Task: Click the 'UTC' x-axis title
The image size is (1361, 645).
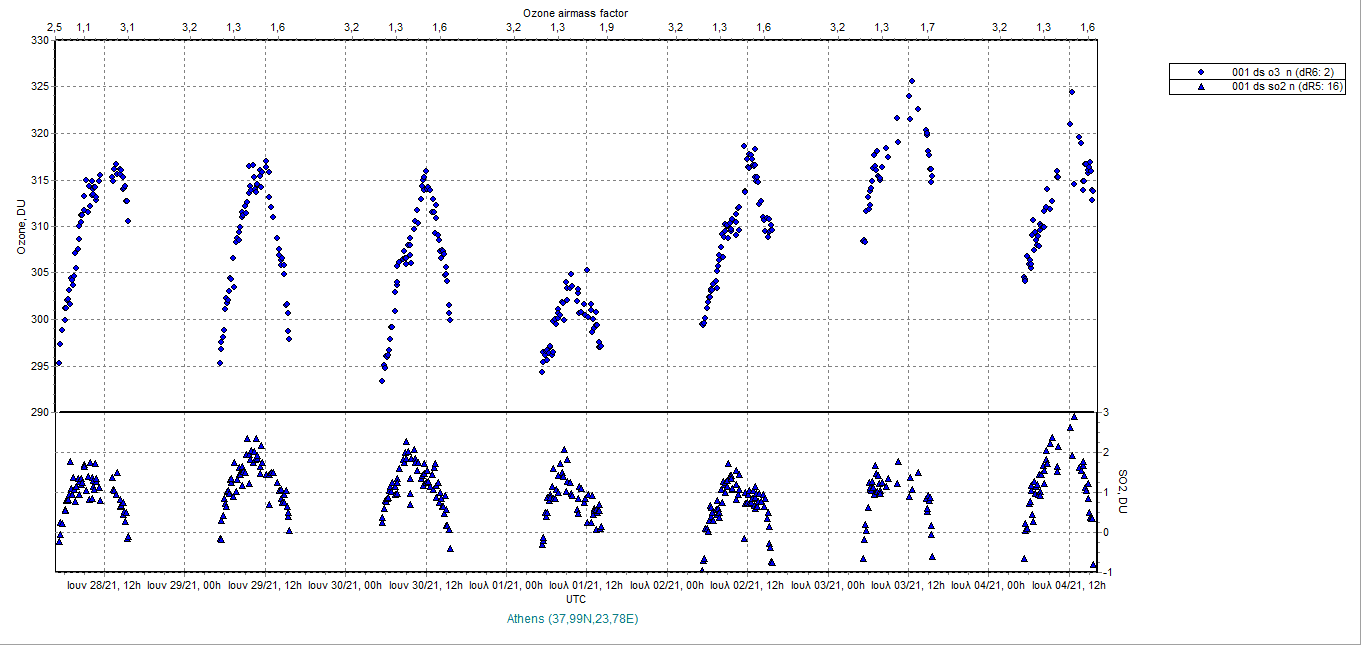Action: pyautogui.click(x=576, y=598)
